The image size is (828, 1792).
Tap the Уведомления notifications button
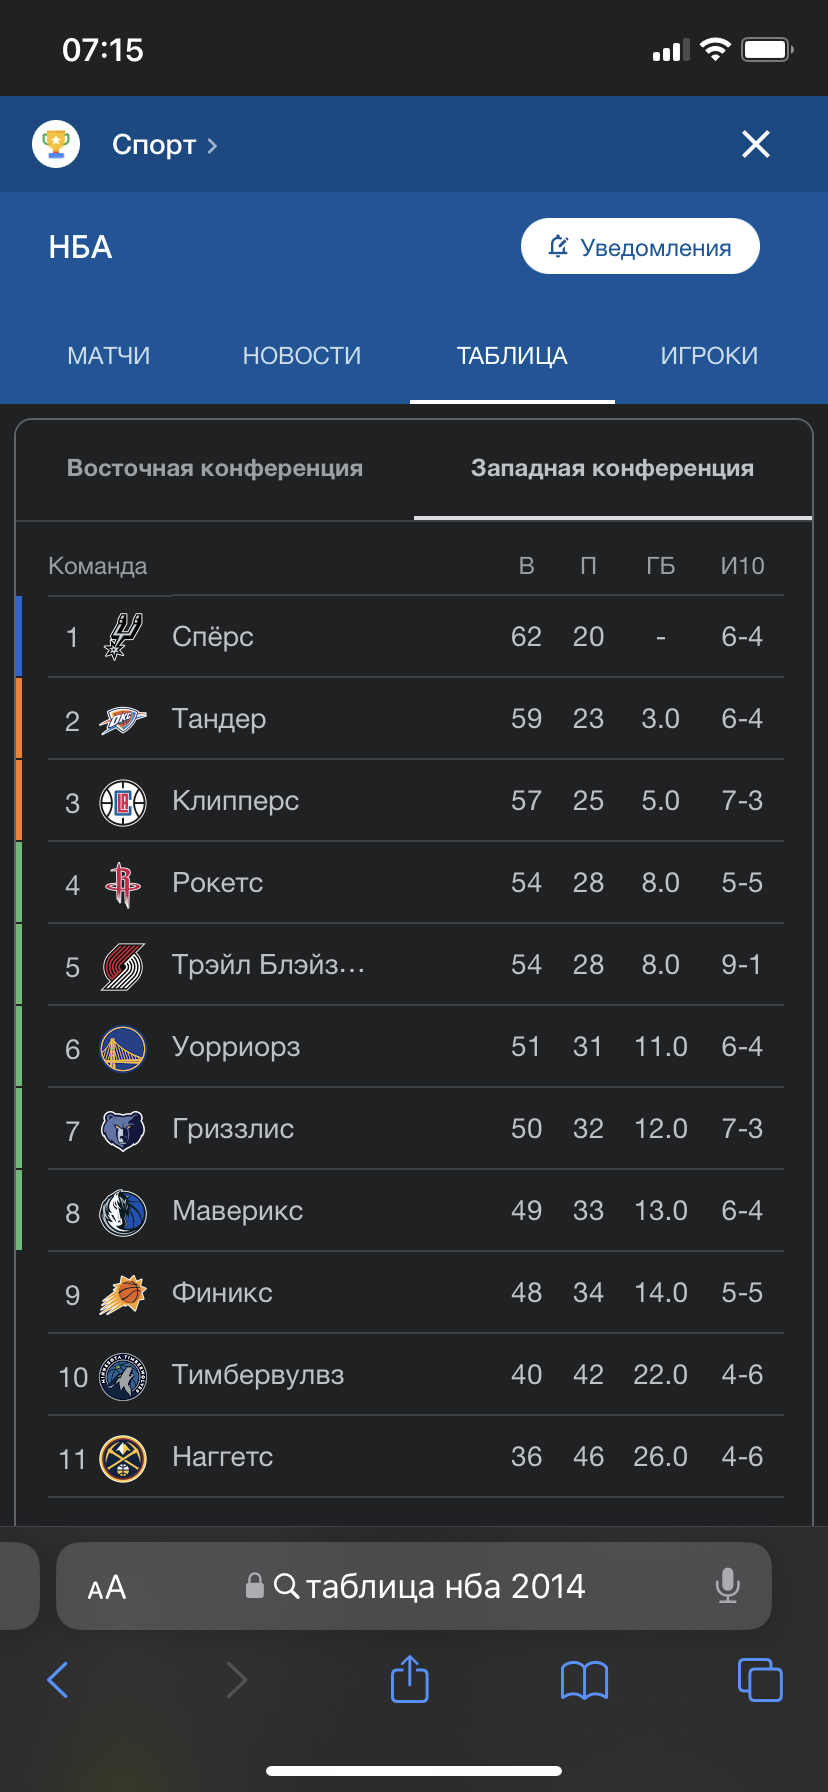(x=640, y=247)
